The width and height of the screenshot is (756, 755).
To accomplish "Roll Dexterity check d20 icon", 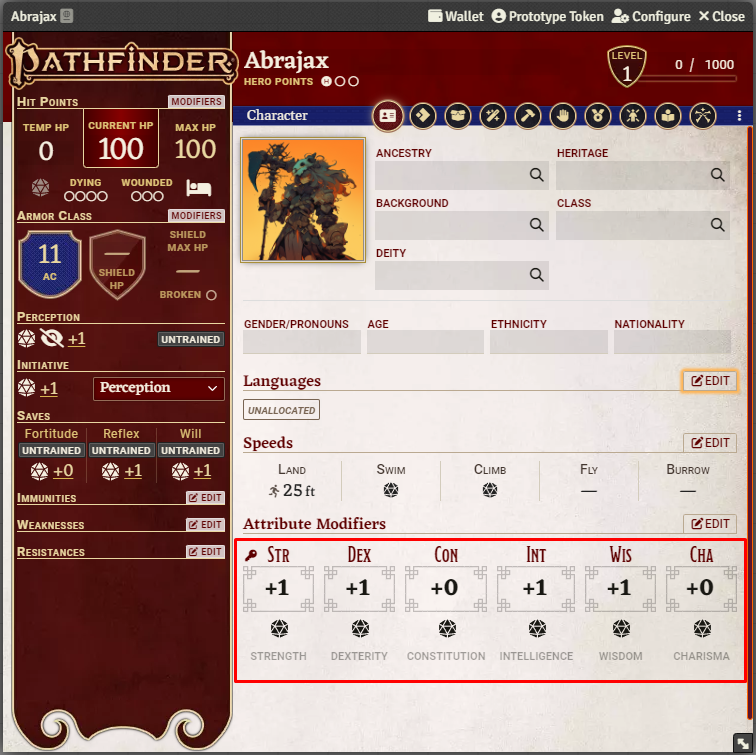I will [360, 629].
